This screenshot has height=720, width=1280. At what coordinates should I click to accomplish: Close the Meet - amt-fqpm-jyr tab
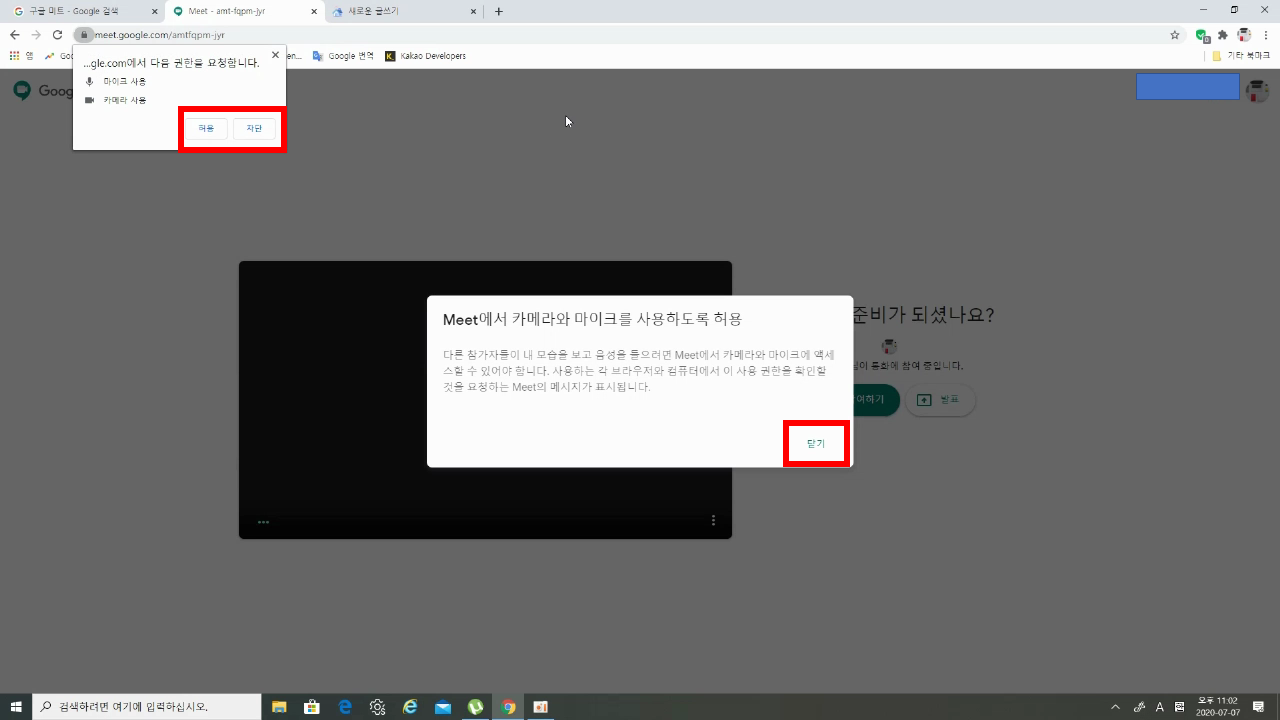point(314,11)
